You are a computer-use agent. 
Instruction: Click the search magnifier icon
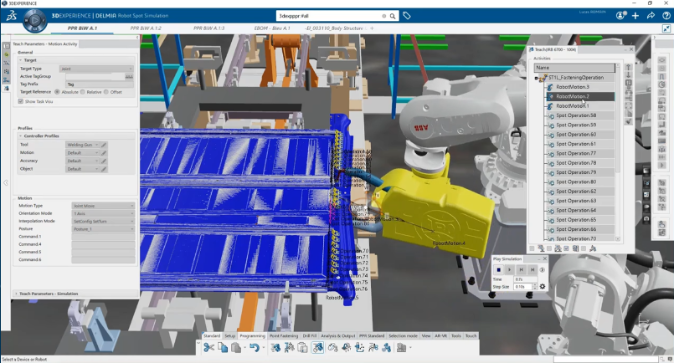click(x=392, y=16)
